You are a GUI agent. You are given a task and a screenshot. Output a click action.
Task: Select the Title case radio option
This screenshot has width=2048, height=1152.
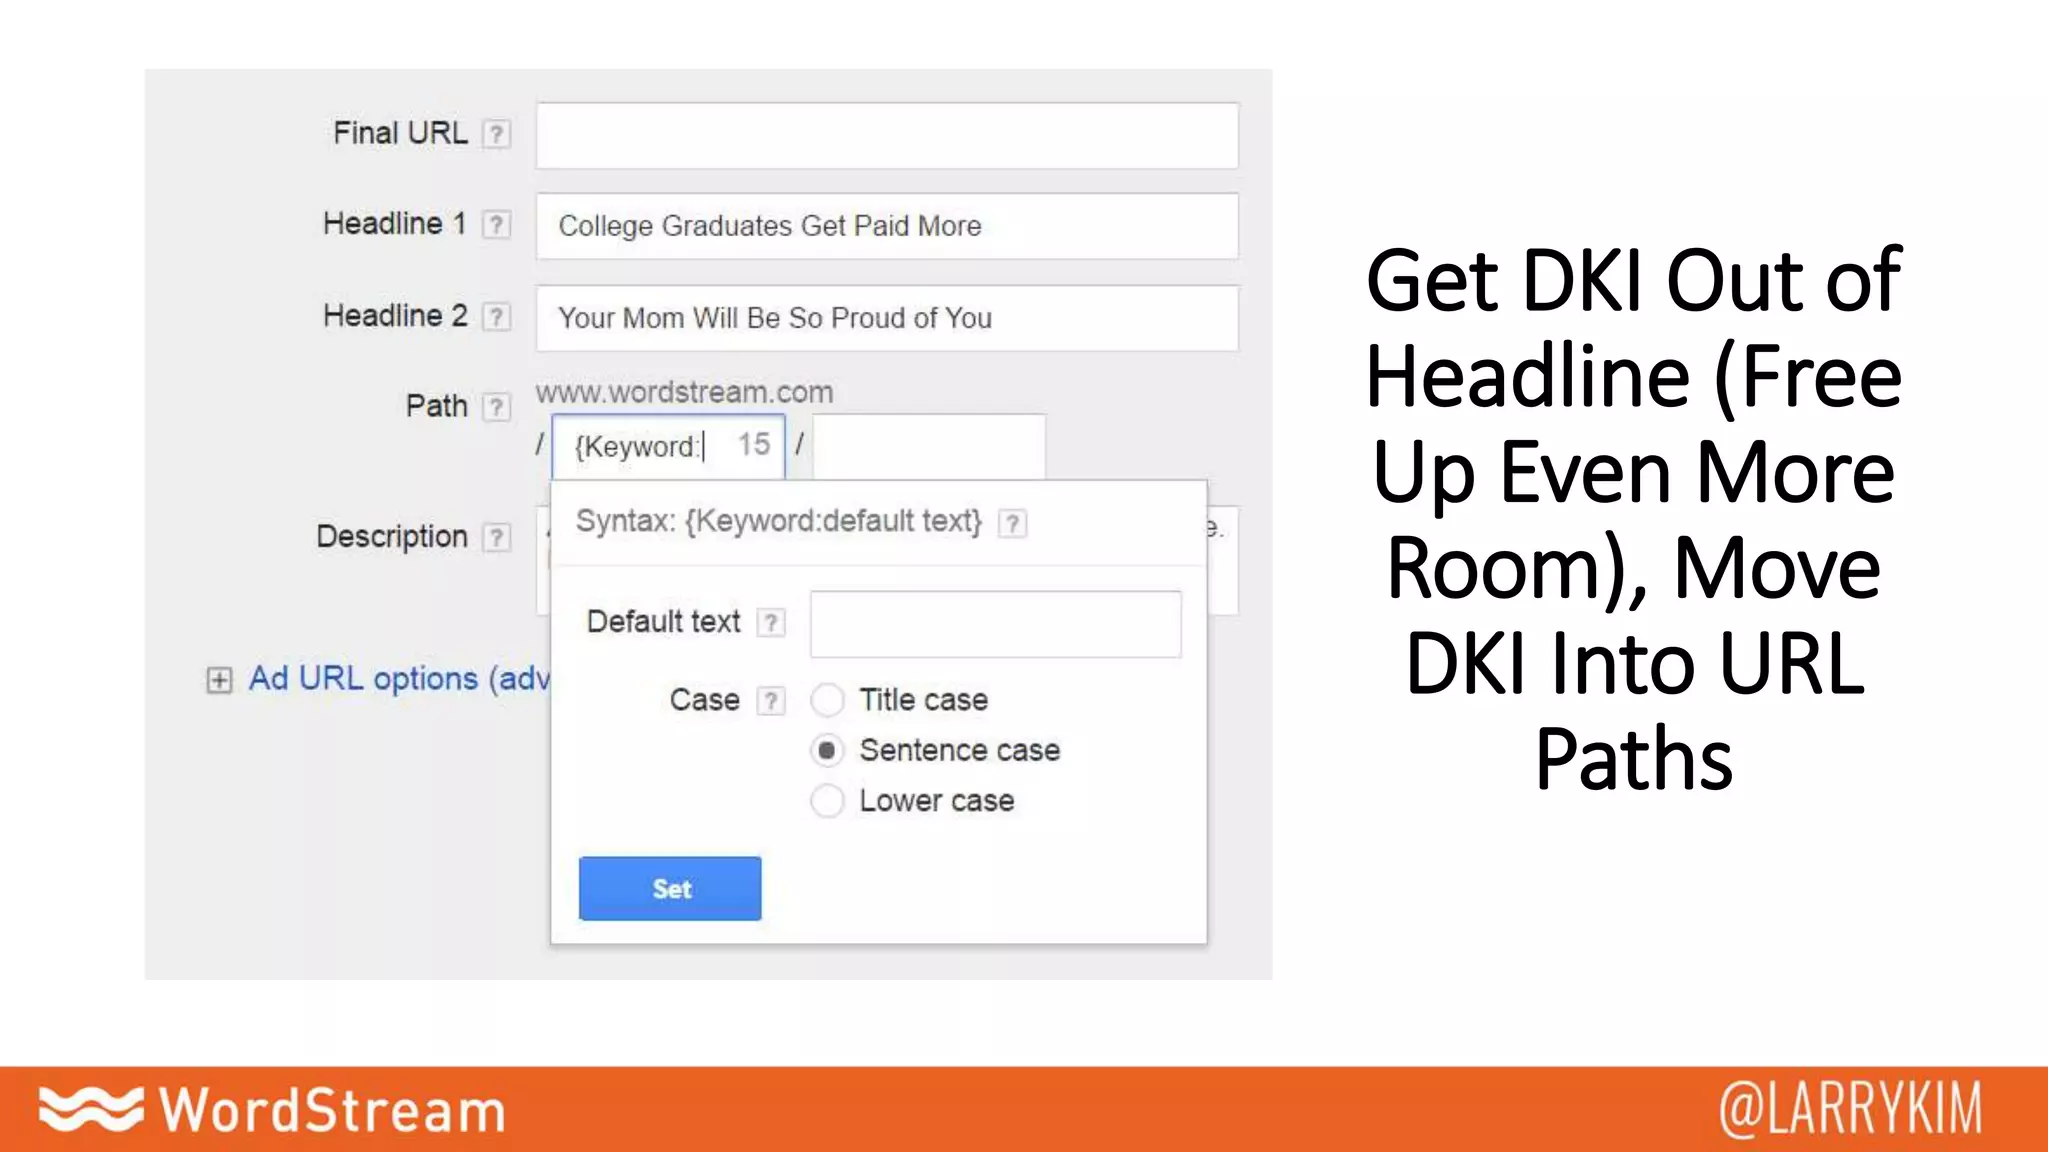[x=827, y=700]
